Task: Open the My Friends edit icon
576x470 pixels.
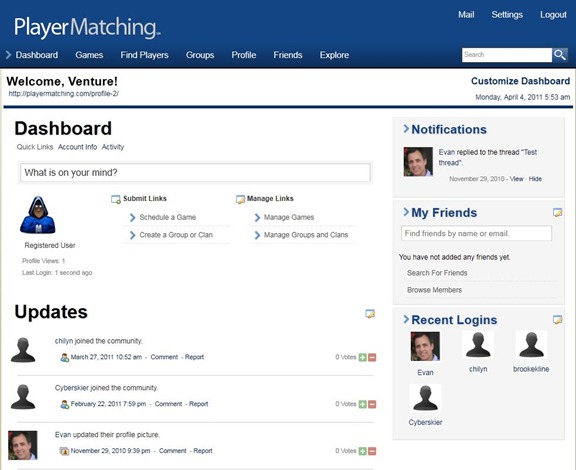Action: pos(558,212)
